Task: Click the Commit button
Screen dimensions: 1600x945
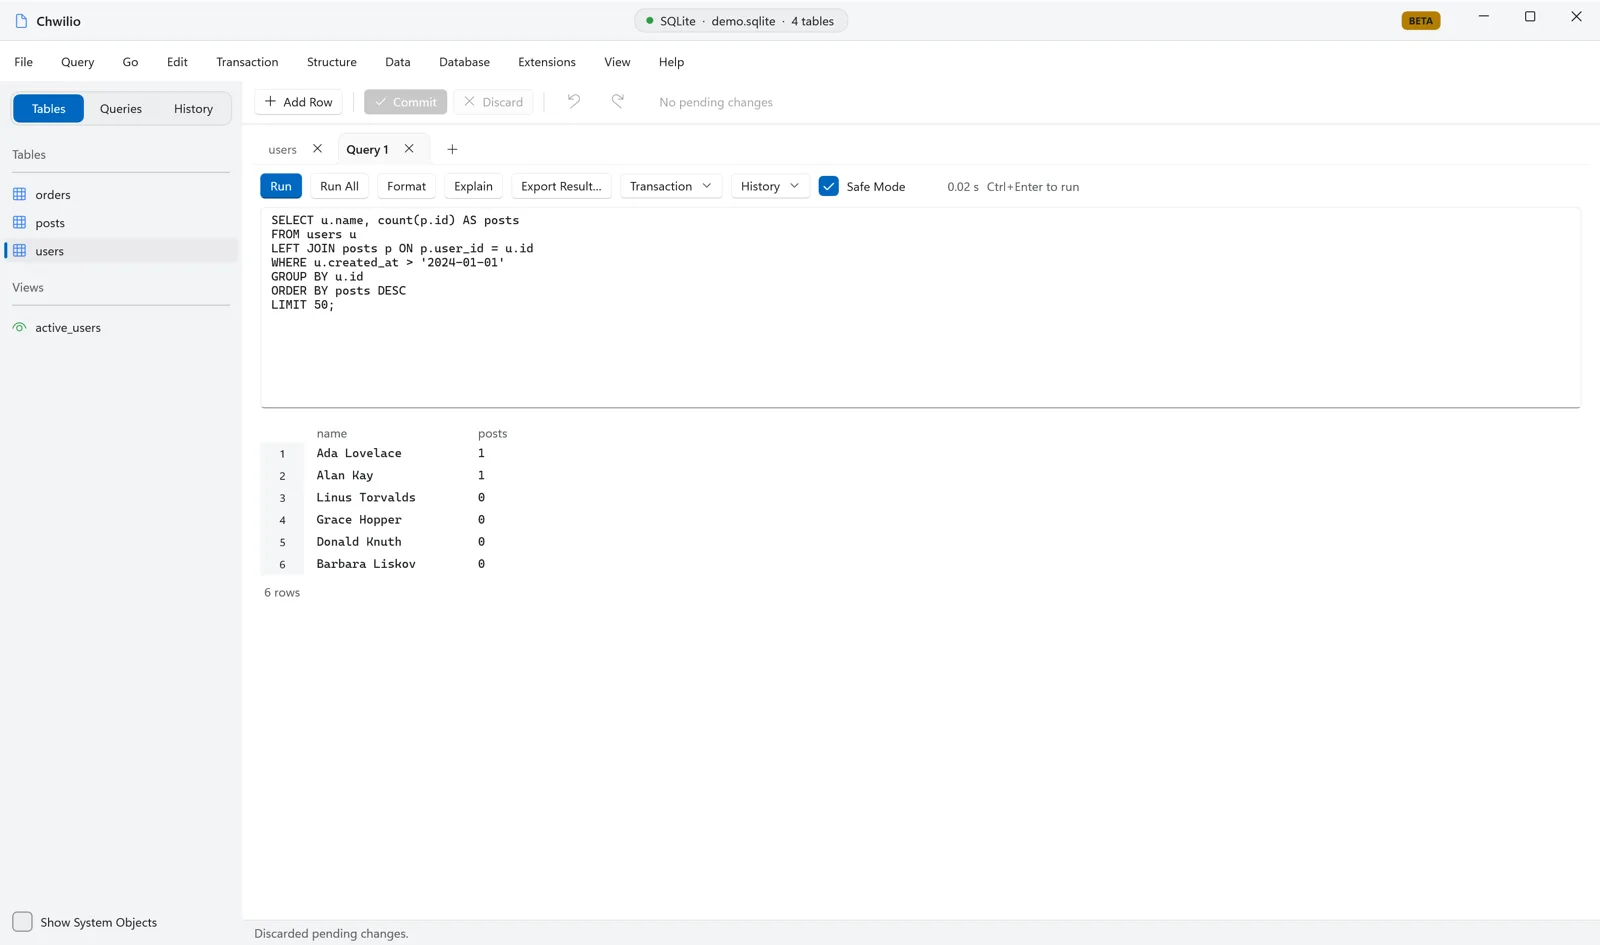Action: coord(405,102)
